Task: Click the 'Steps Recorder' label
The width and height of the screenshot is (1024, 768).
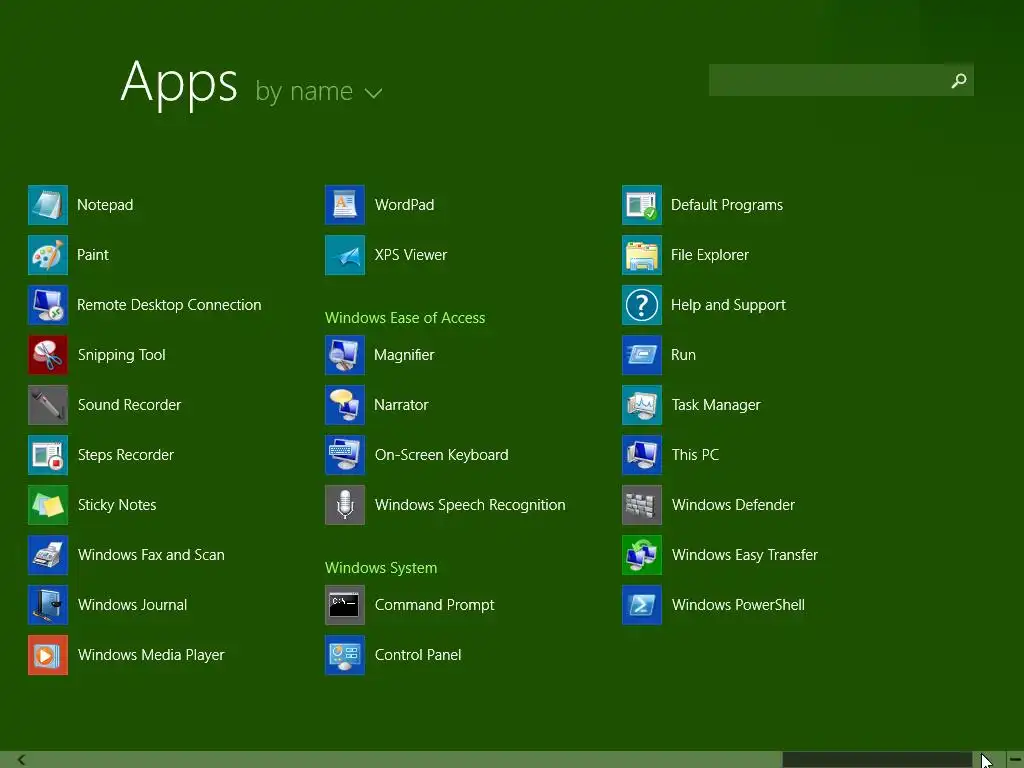Action: pos(125,455)
